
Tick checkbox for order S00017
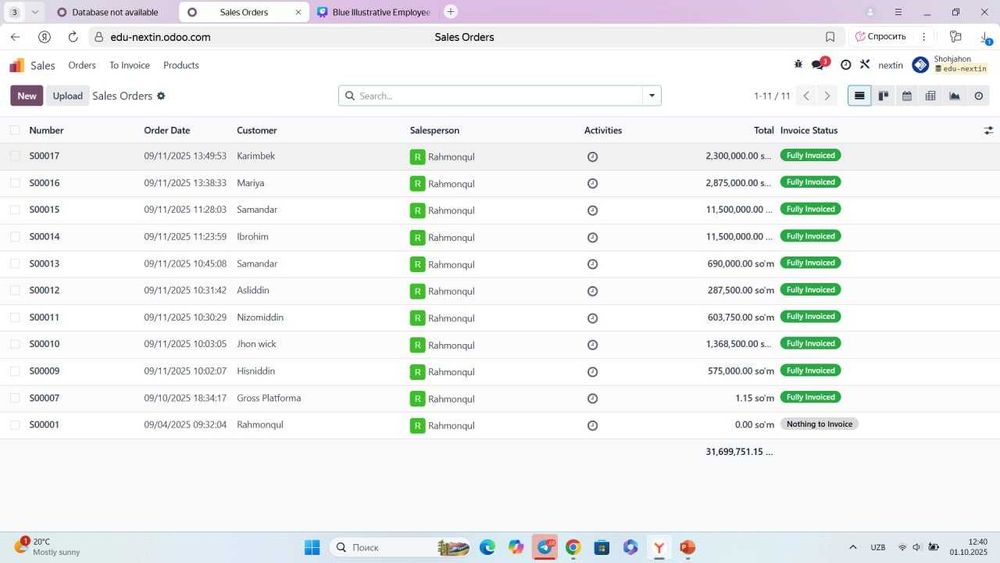(x=15, y=156)
